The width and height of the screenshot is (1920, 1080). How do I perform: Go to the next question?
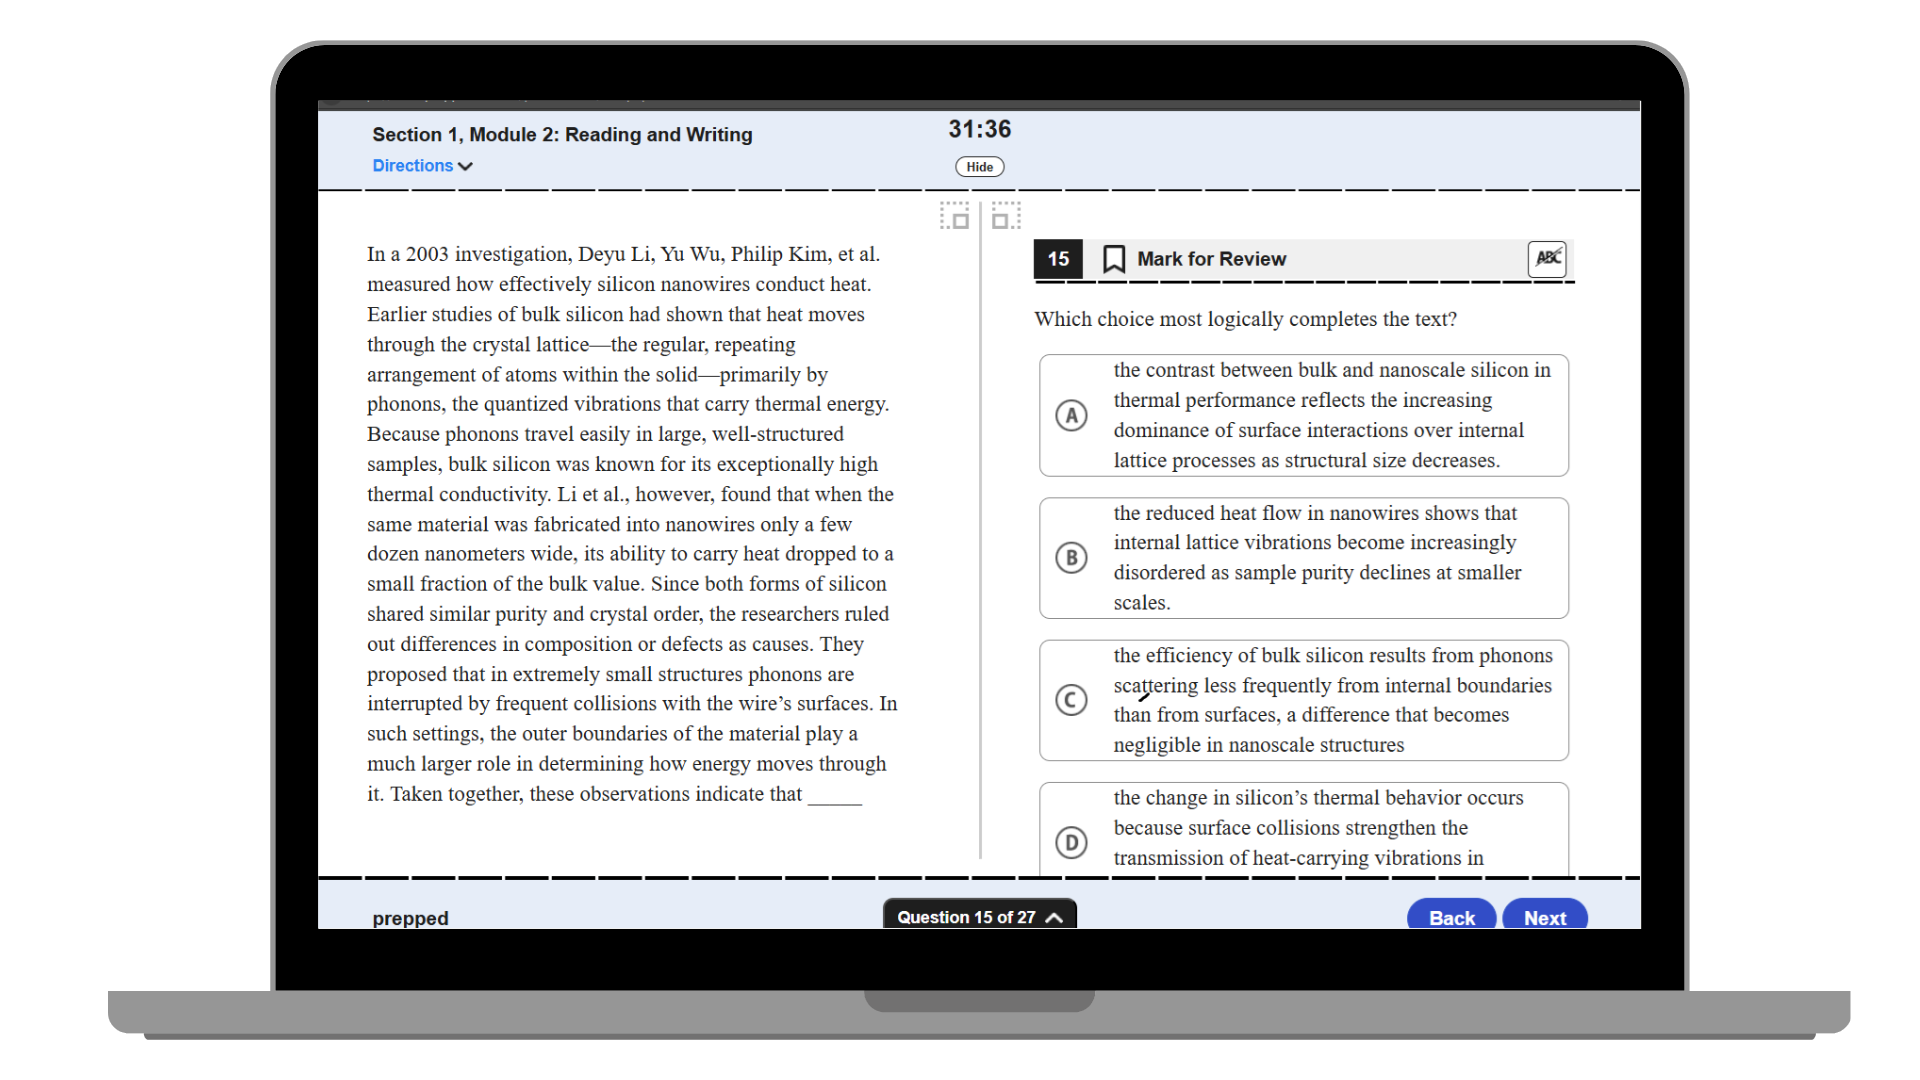pyautogui.click(x=1544, y=917)
